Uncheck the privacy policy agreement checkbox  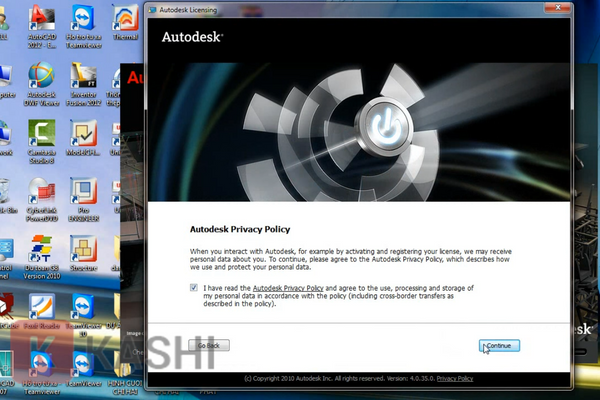(x=193, y=287)
